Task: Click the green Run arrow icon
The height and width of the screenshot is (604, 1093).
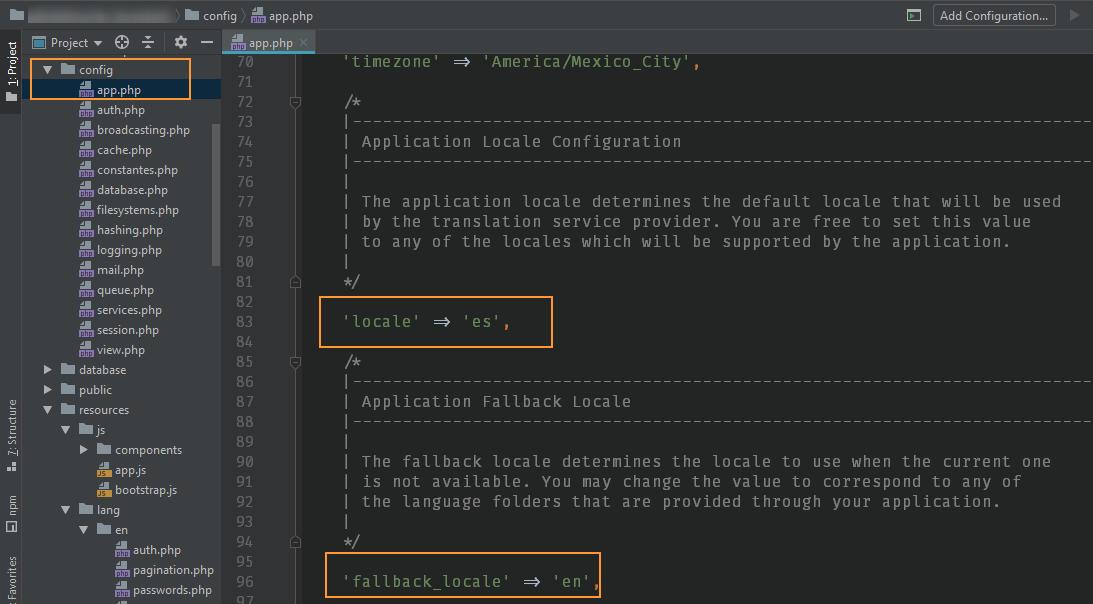Action: pos(1075,15)
